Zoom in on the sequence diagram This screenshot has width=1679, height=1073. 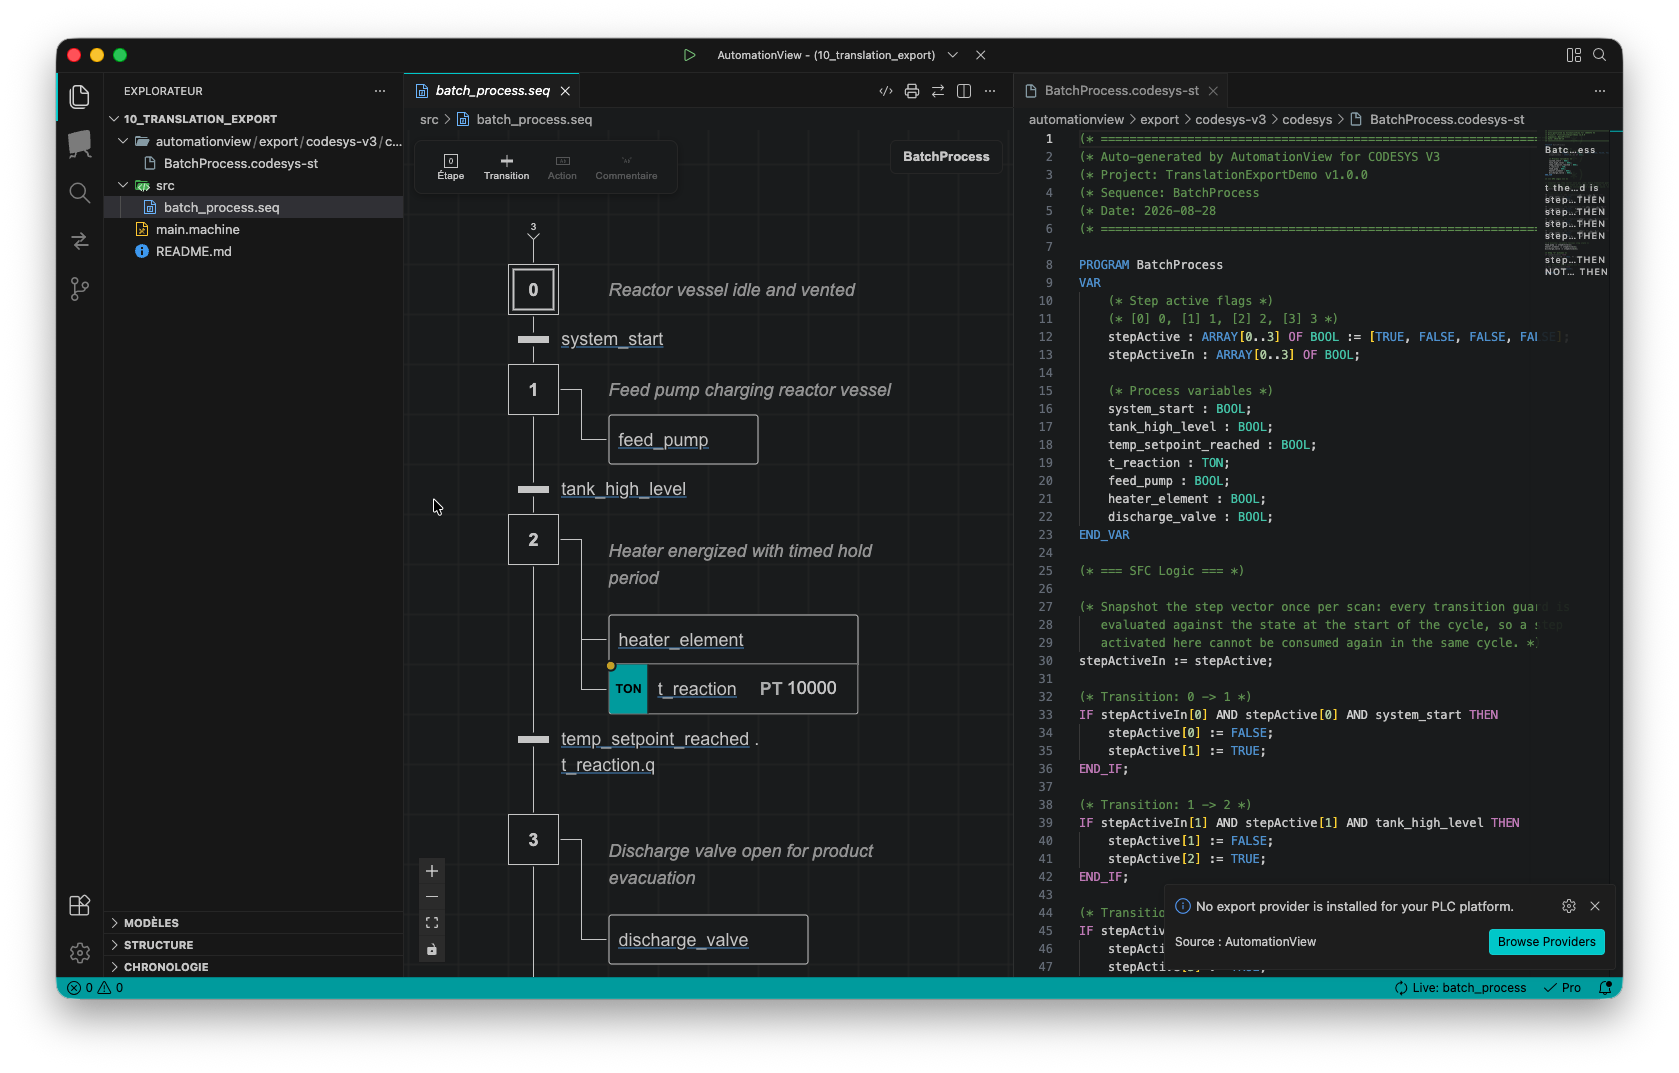432,871
